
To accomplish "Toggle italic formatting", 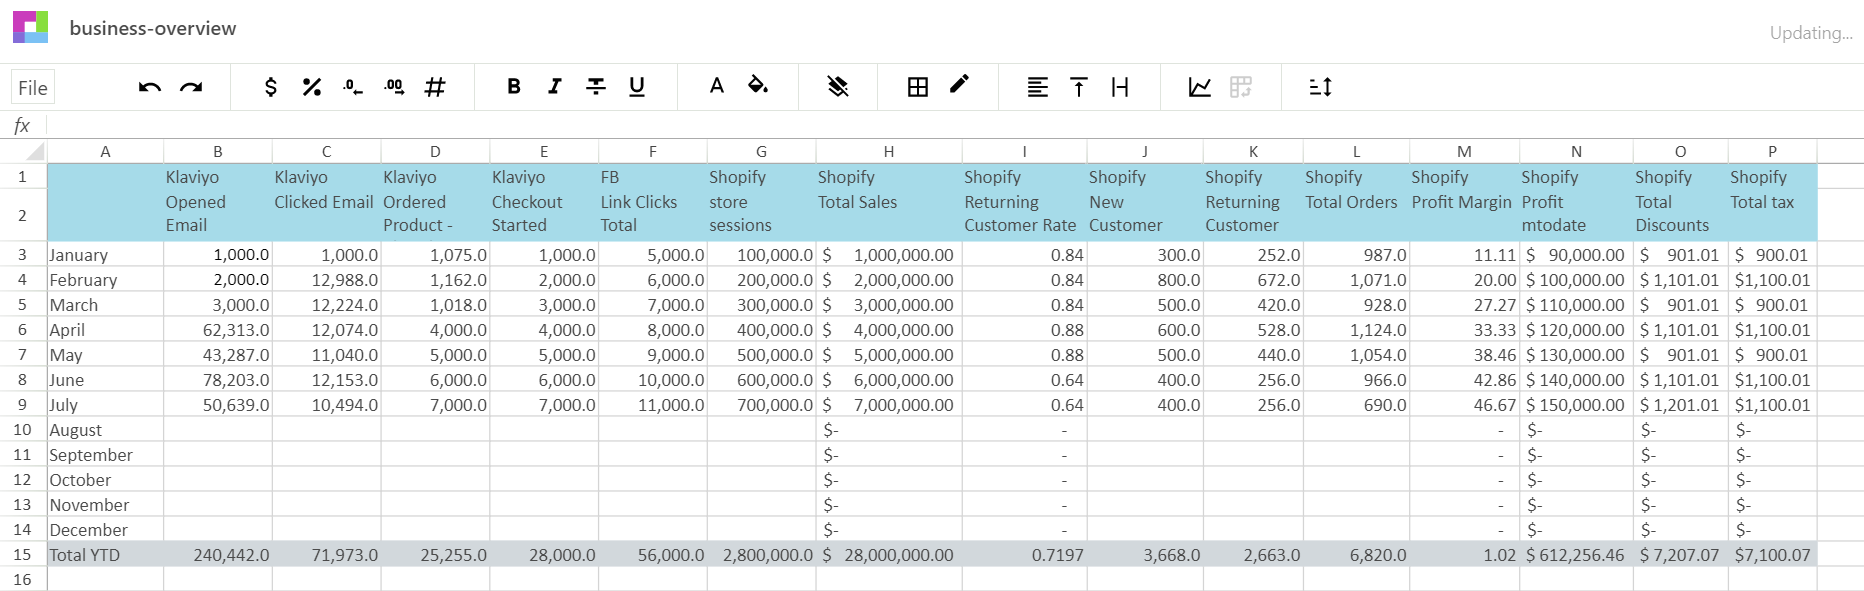I will (x=555, y=87).
